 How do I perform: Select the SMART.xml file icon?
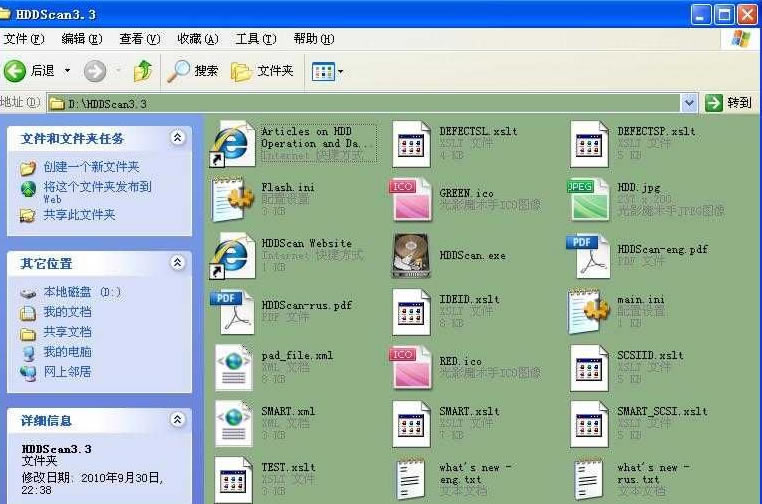pos(234,423)
